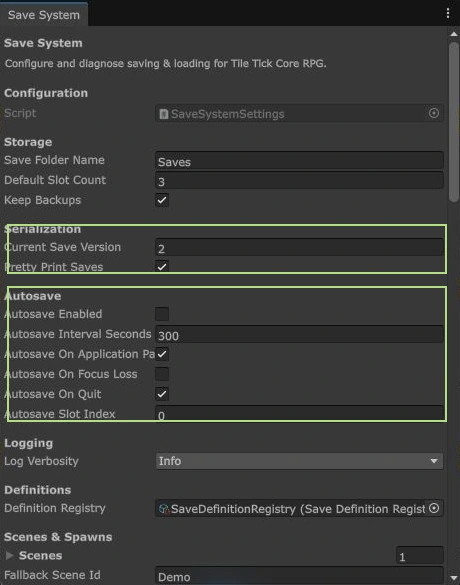This screenshot has width=460, height=585.
Task: Click the Fallback Scene Id field
Action: tap(299, 576)
